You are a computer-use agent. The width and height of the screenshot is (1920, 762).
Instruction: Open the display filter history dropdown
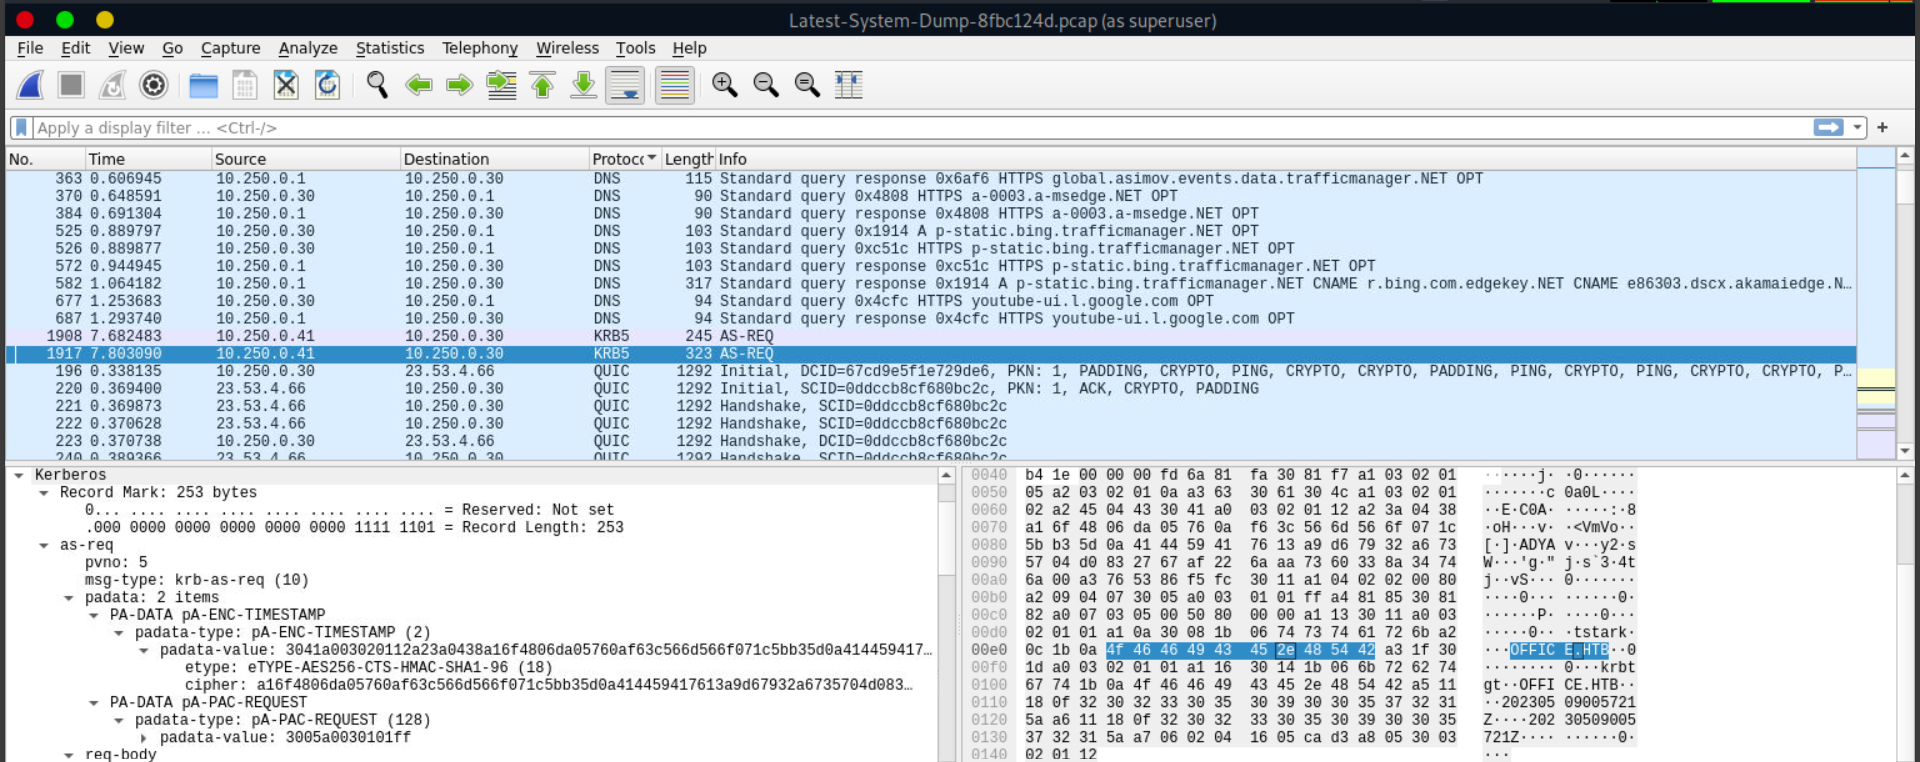point(1858,128)
